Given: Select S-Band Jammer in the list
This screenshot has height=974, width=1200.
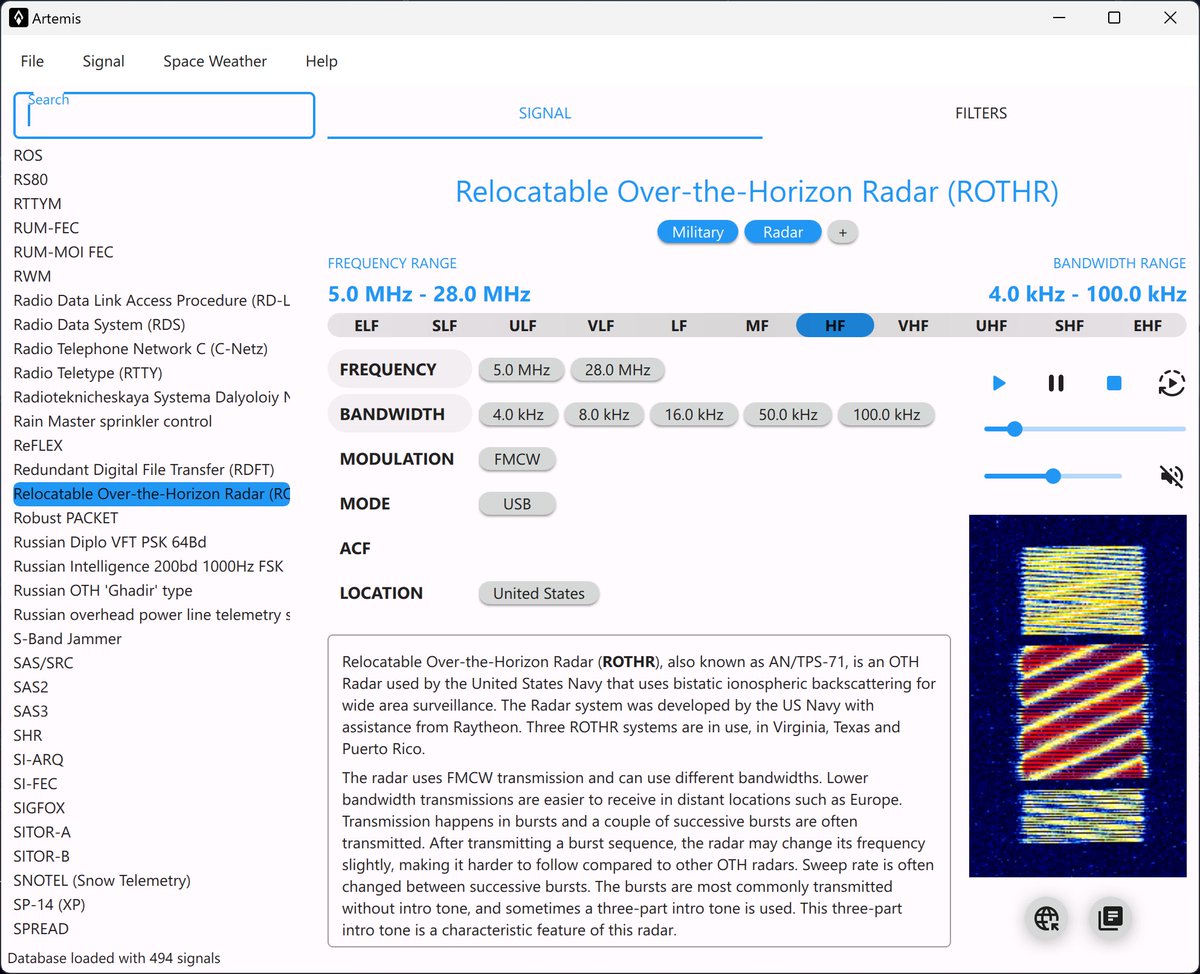Looking at the screenshot, I should 152,638.
